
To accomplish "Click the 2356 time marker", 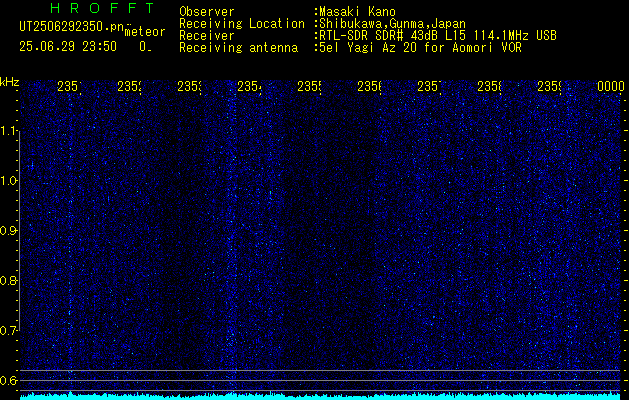I will pos(369,86).
